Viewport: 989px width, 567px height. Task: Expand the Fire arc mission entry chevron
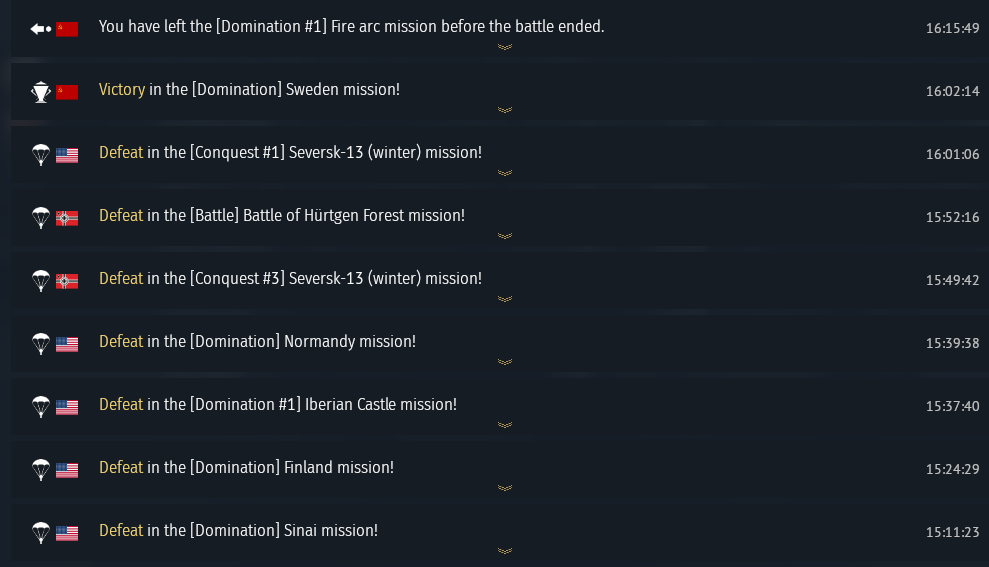505,47
